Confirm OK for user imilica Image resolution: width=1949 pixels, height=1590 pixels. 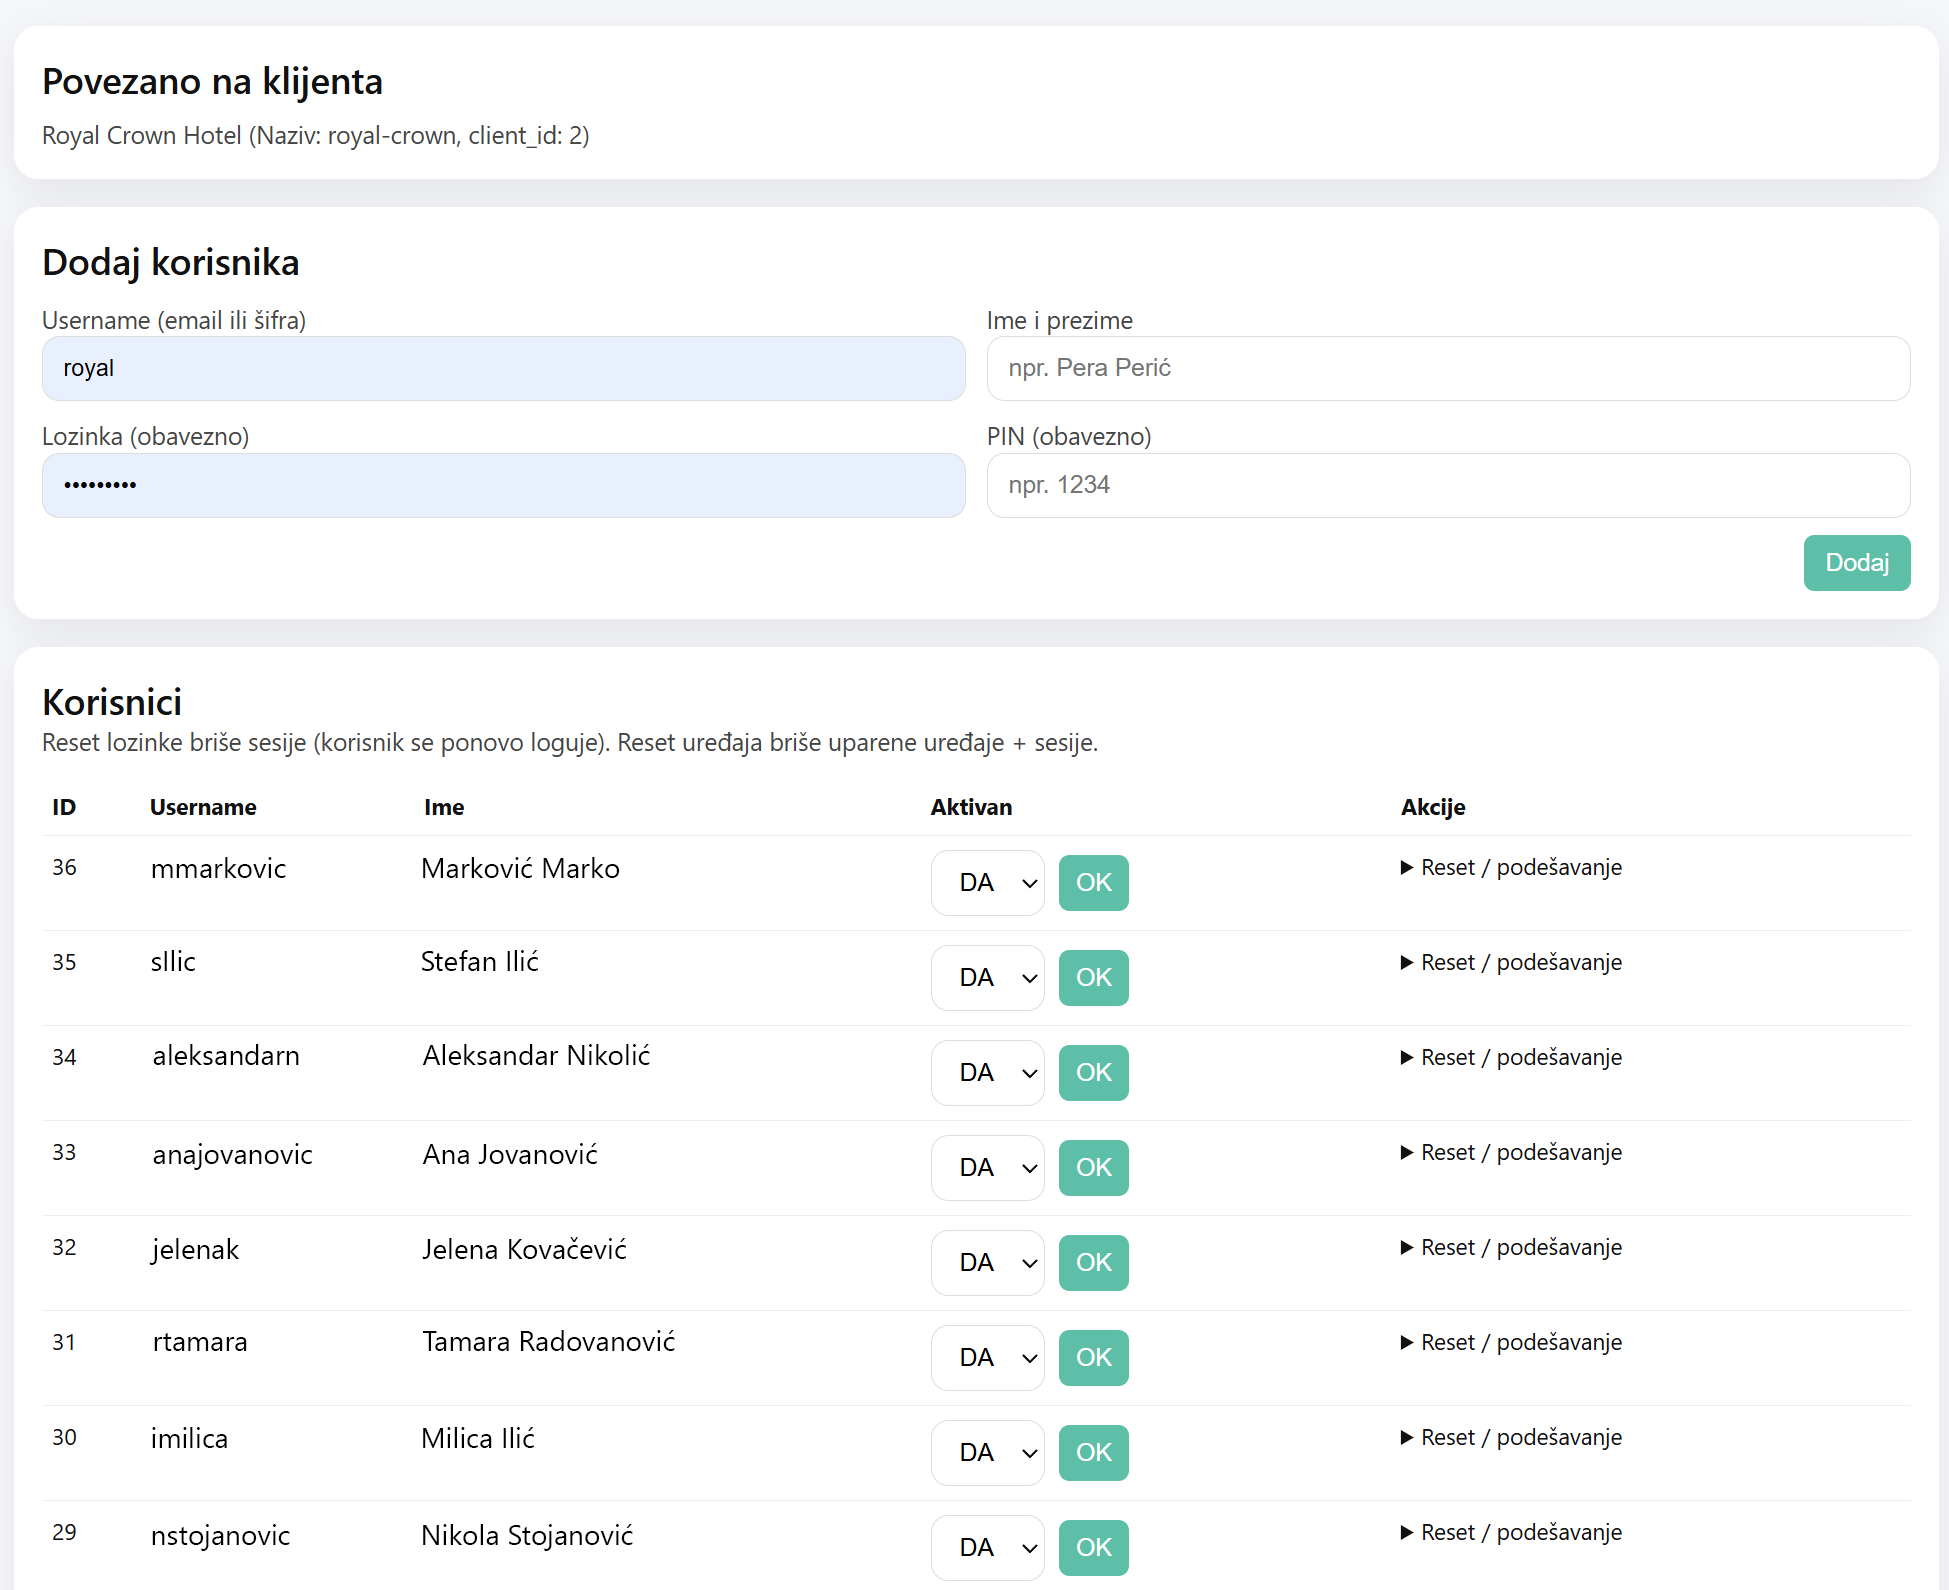(x=1093, y=1453)
